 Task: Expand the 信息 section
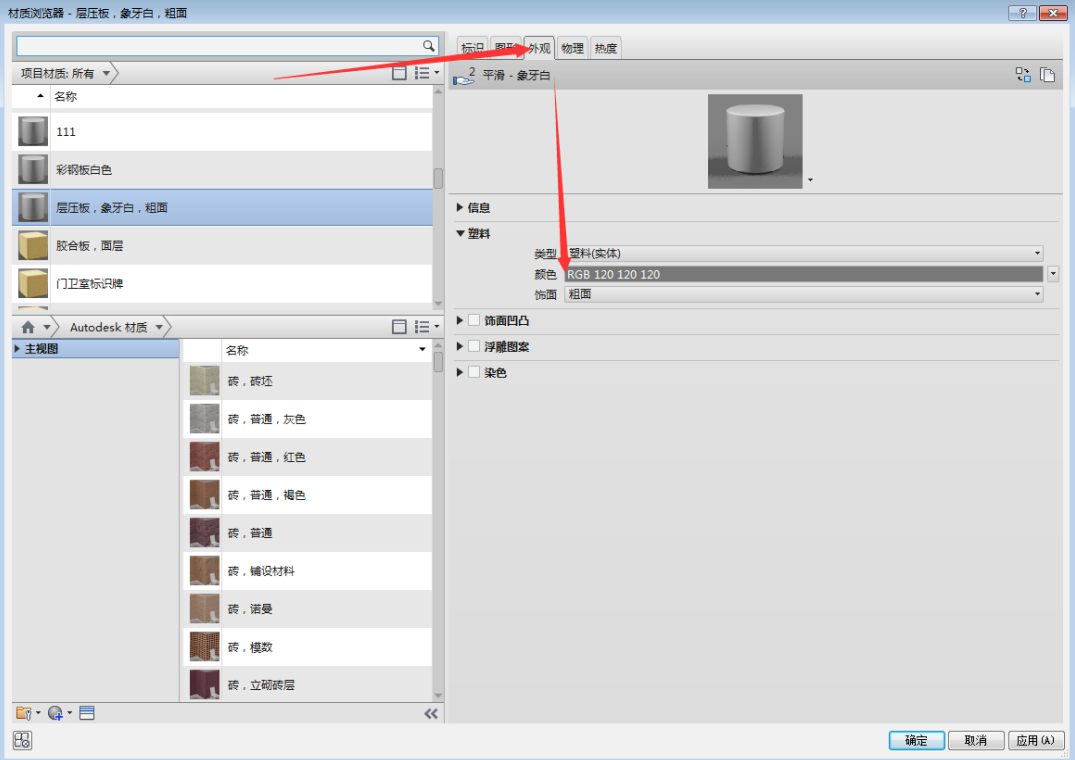click(460, 207)
